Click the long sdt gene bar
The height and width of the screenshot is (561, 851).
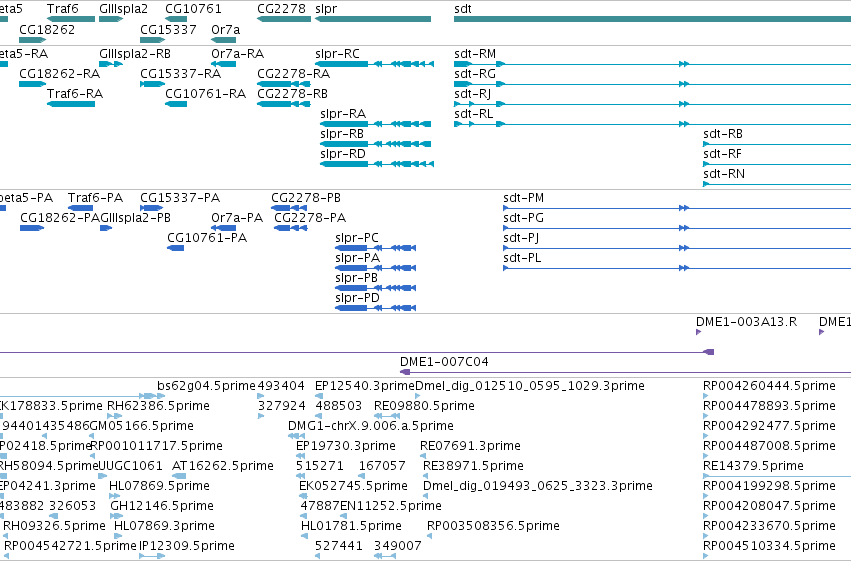652,19
